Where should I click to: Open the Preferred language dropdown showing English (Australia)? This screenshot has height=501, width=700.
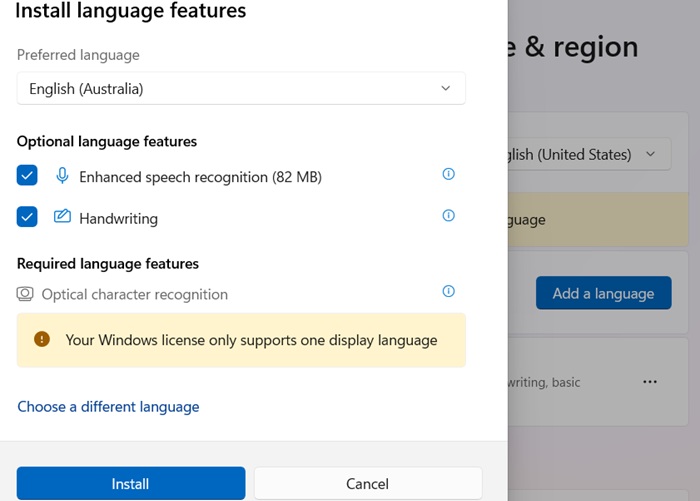[x=241, y=88]
